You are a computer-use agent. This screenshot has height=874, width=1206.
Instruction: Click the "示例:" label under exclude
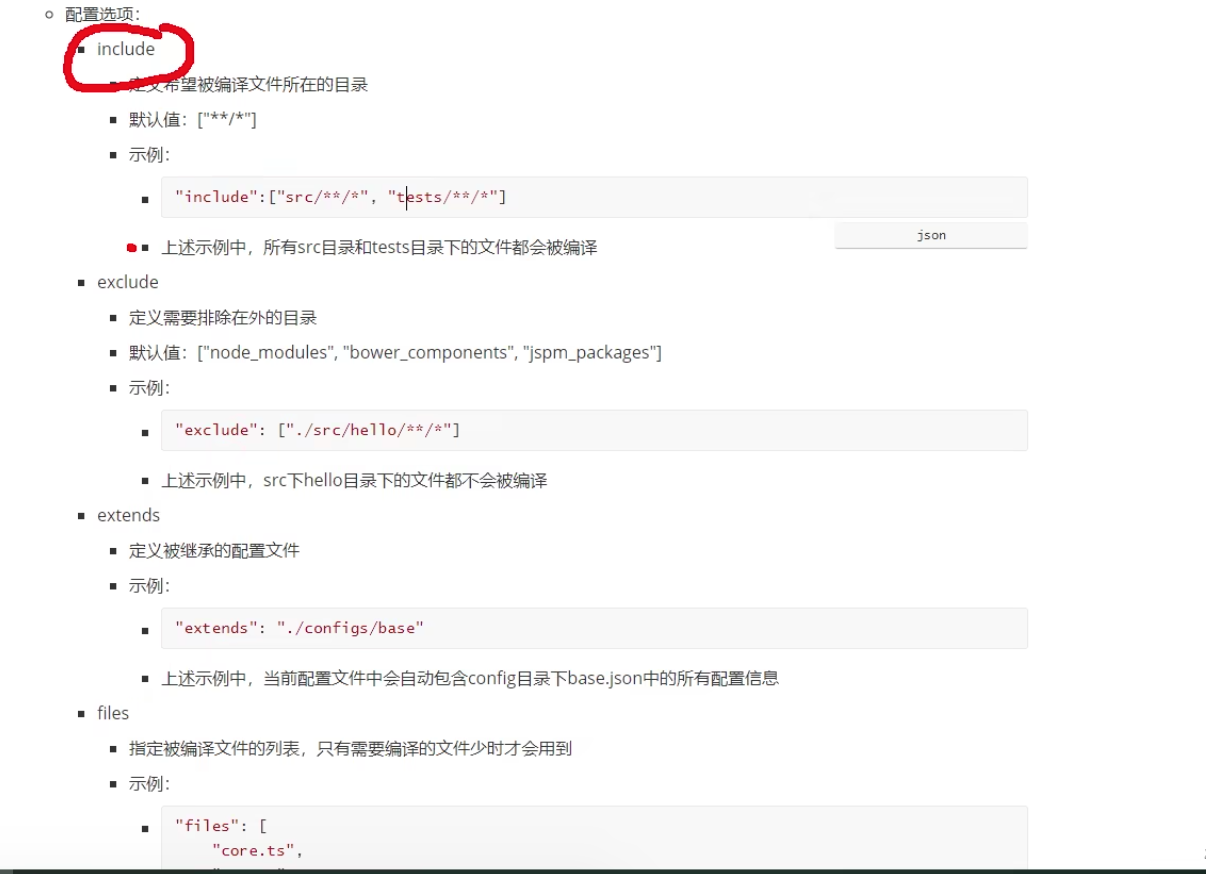pyautogui.click(x=149, y=388)
